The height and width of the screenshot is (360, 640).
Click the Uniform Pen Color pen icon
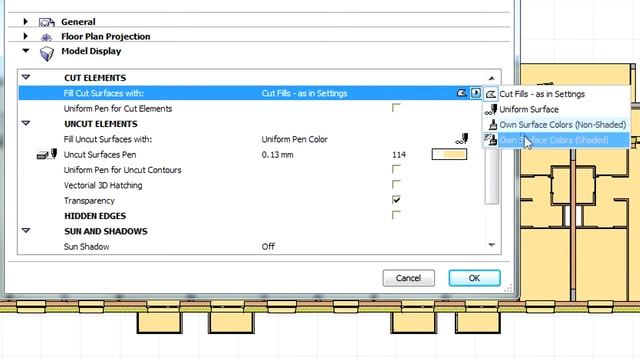462,139
